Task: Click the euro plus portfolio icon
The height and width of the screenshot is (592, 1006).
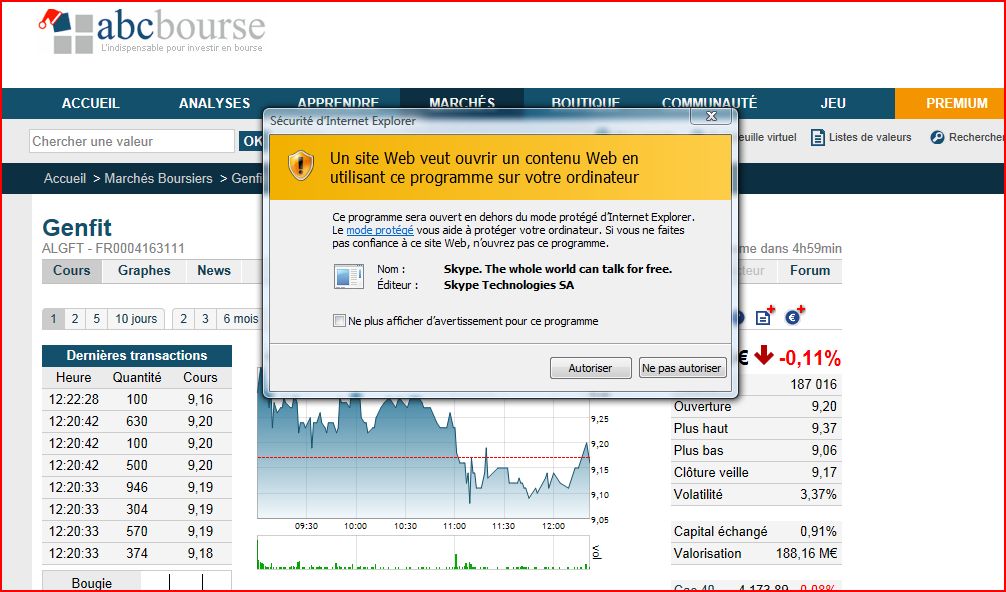Action: click(795, 316)
